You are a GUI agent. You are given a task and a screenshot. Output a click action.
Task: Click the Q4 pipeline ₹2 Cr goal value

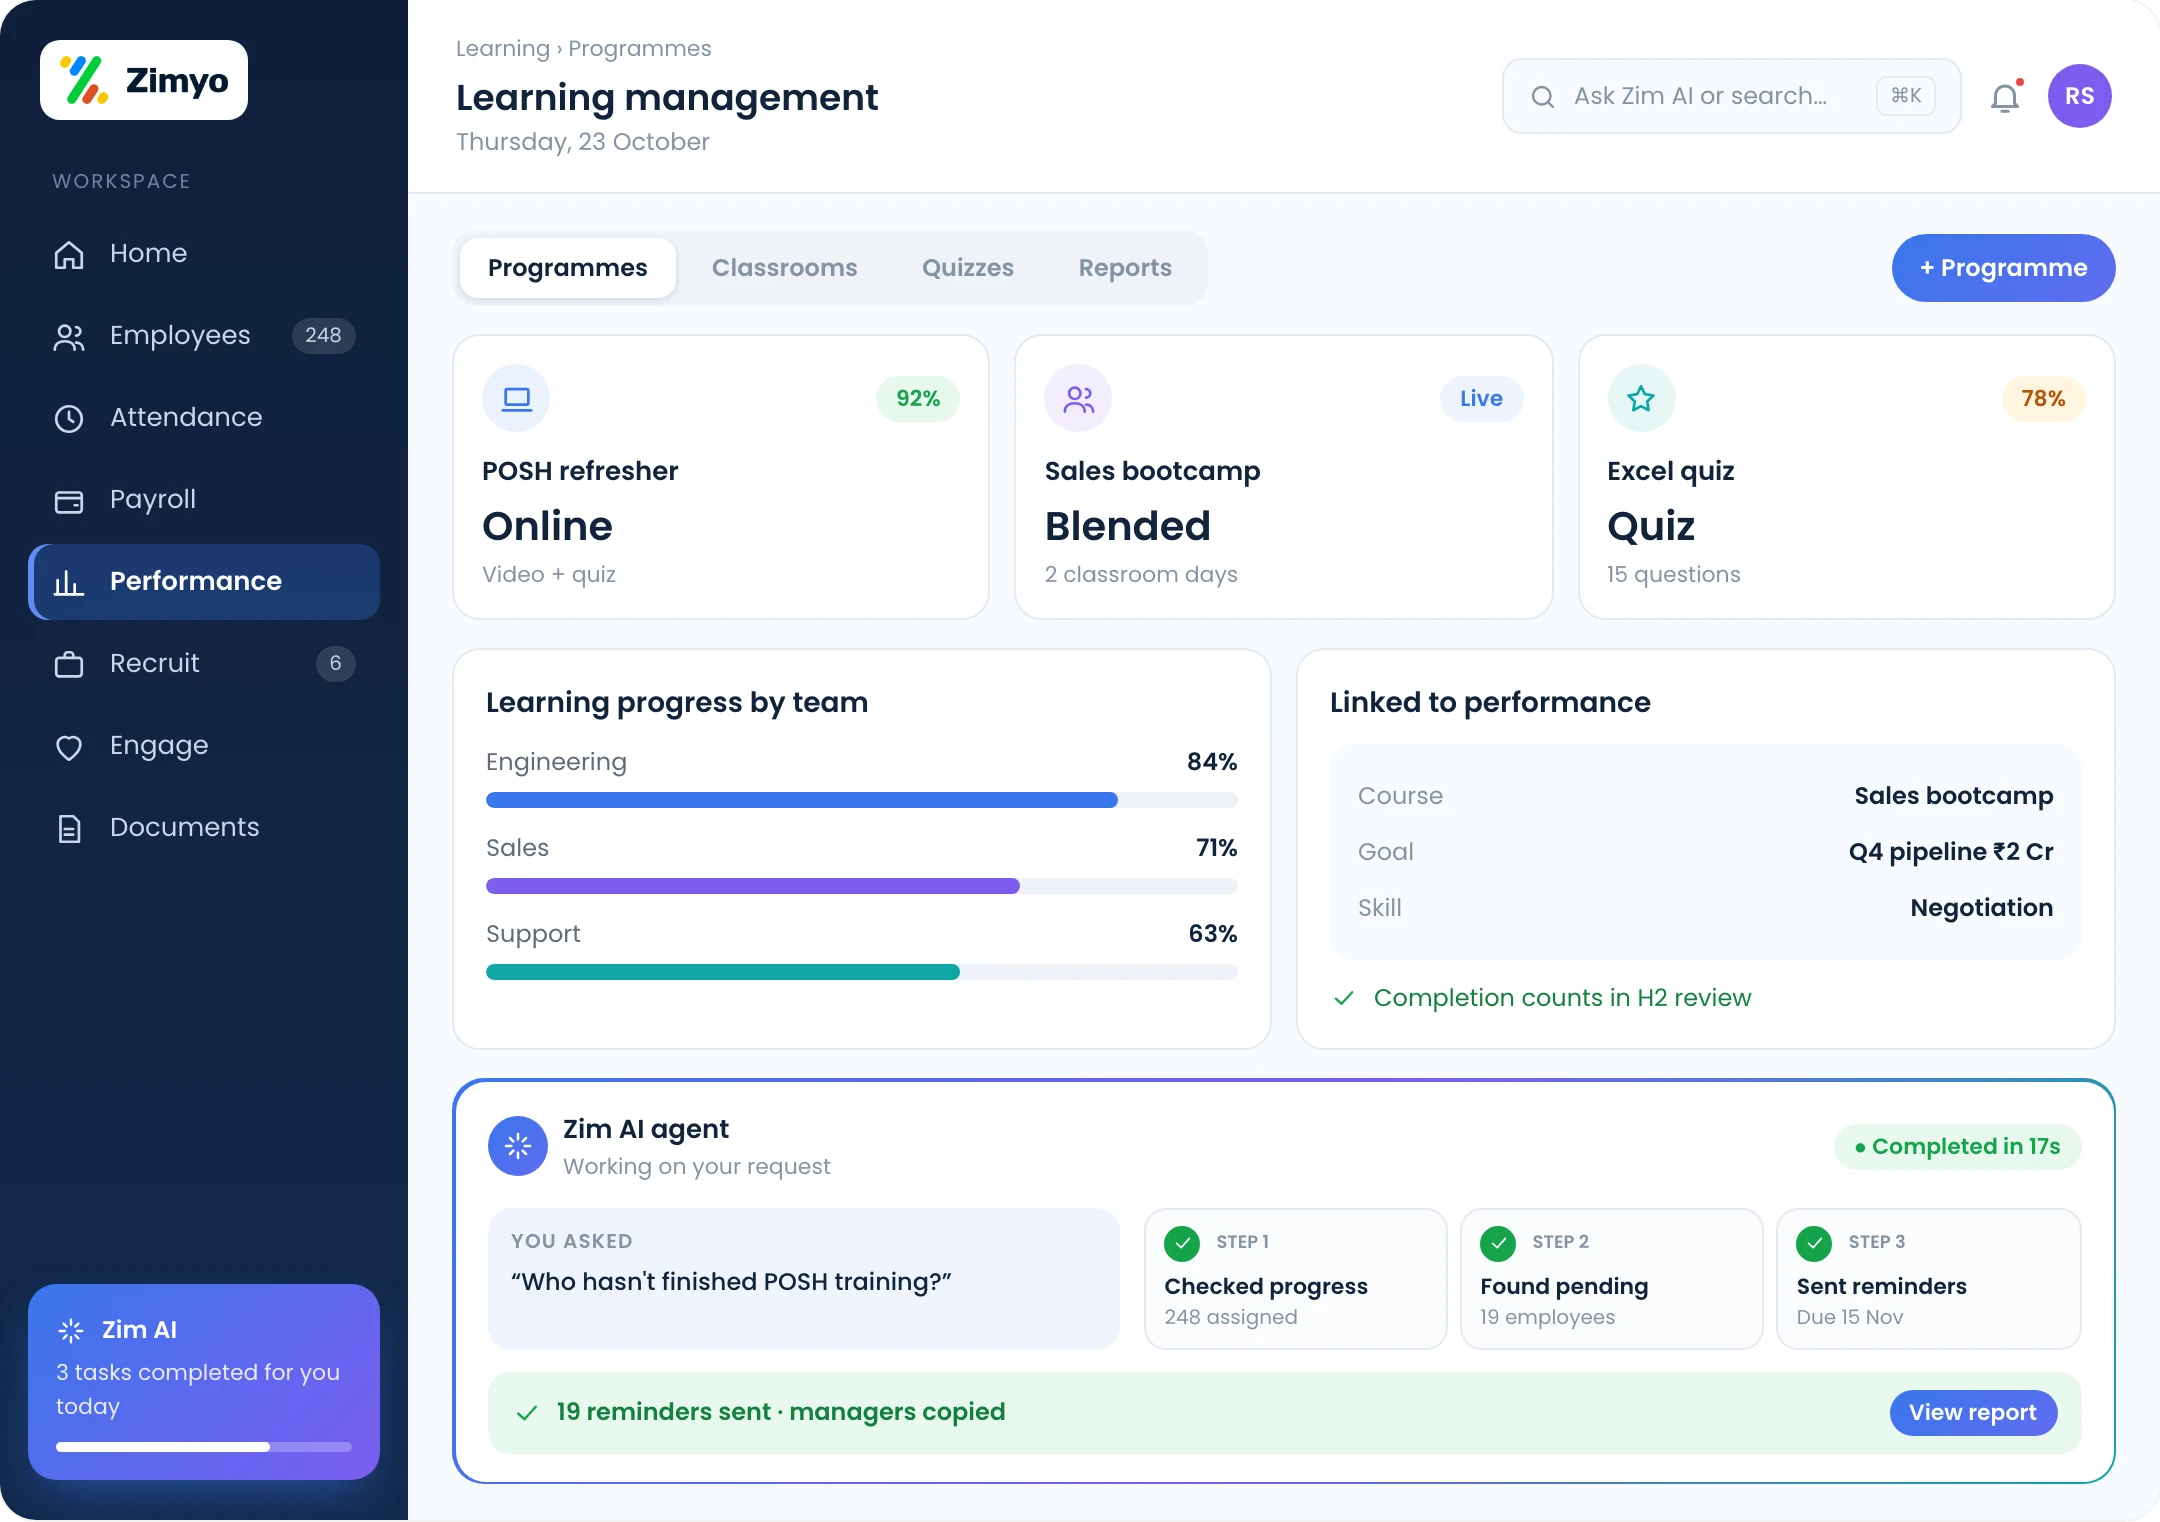coord(1951,852)
